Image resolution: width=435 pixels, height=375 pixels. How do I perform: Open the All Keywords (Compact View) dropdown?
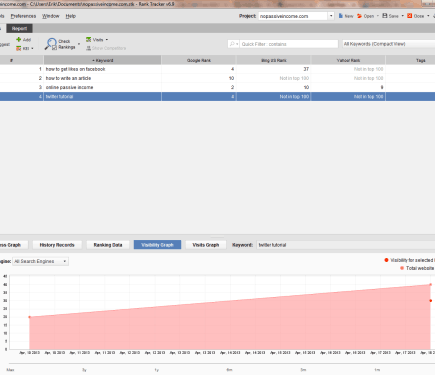point(389,44)
